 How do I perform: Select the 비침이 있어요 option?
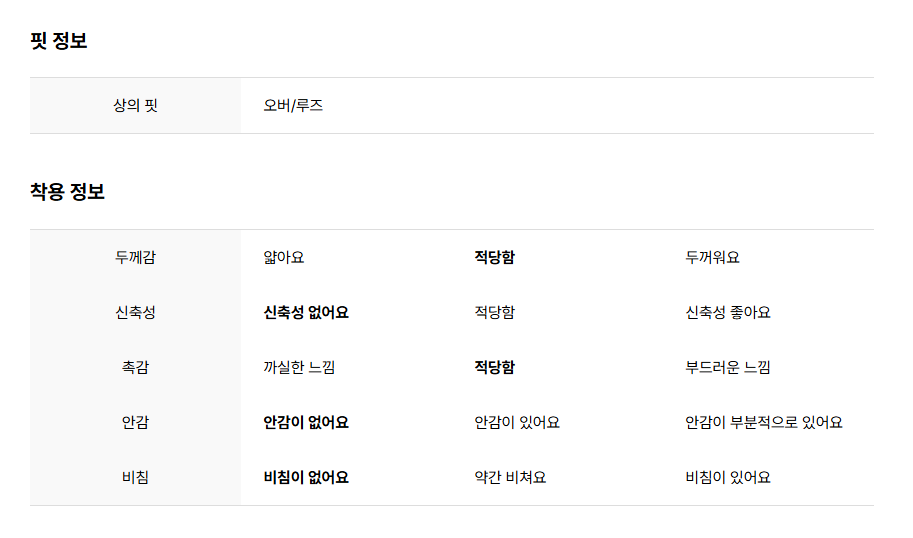click(728, 477)
